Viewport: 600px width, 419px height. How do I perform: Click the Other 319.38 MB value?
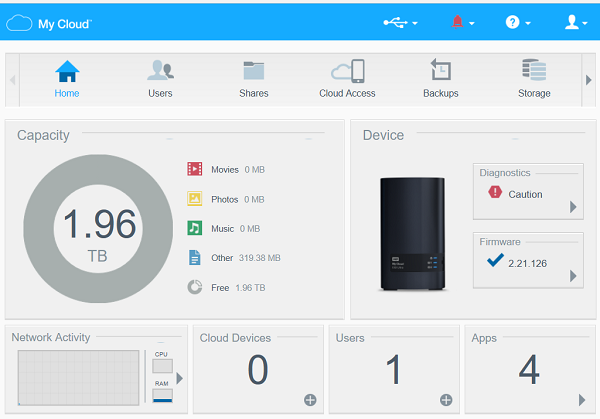pyautogui.click(x=260, y=258)
